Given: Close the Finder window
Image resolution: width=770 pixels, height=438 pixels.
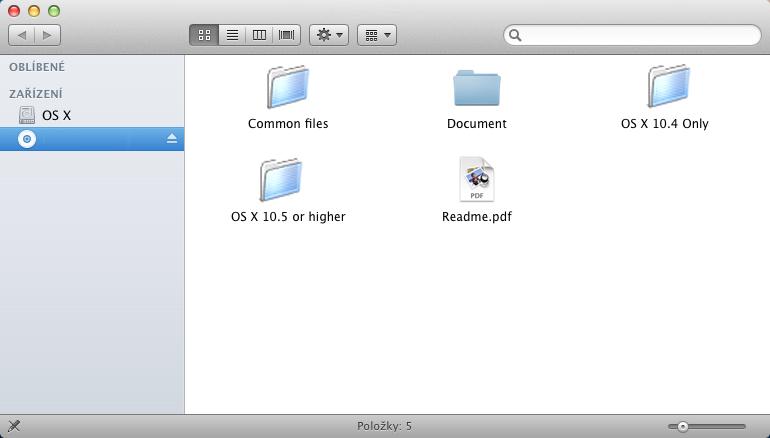Looking at the screenshot, I should [x=14, y=11].
